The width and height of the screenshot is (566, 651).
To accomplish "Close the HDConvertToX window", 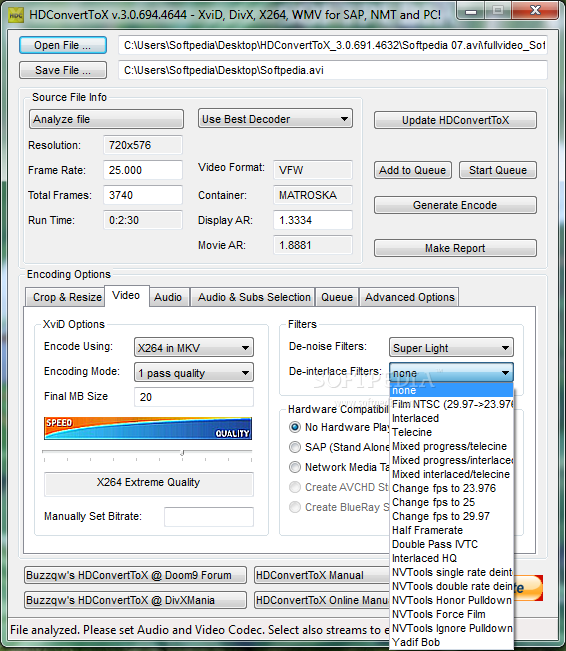I will 535,10.
